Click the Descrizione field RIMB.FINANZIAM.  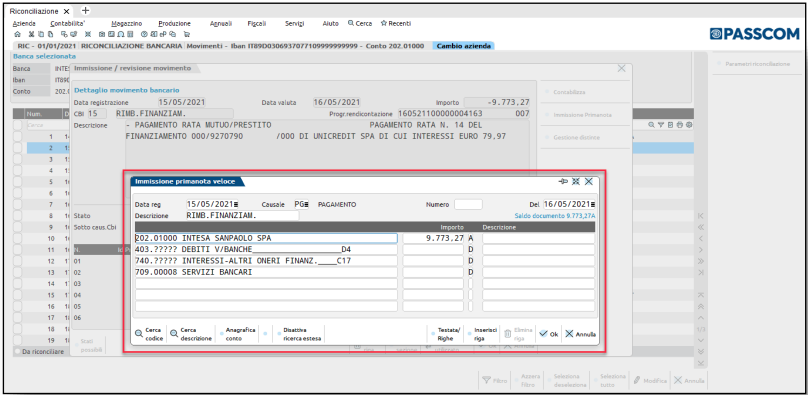point(242,215)
